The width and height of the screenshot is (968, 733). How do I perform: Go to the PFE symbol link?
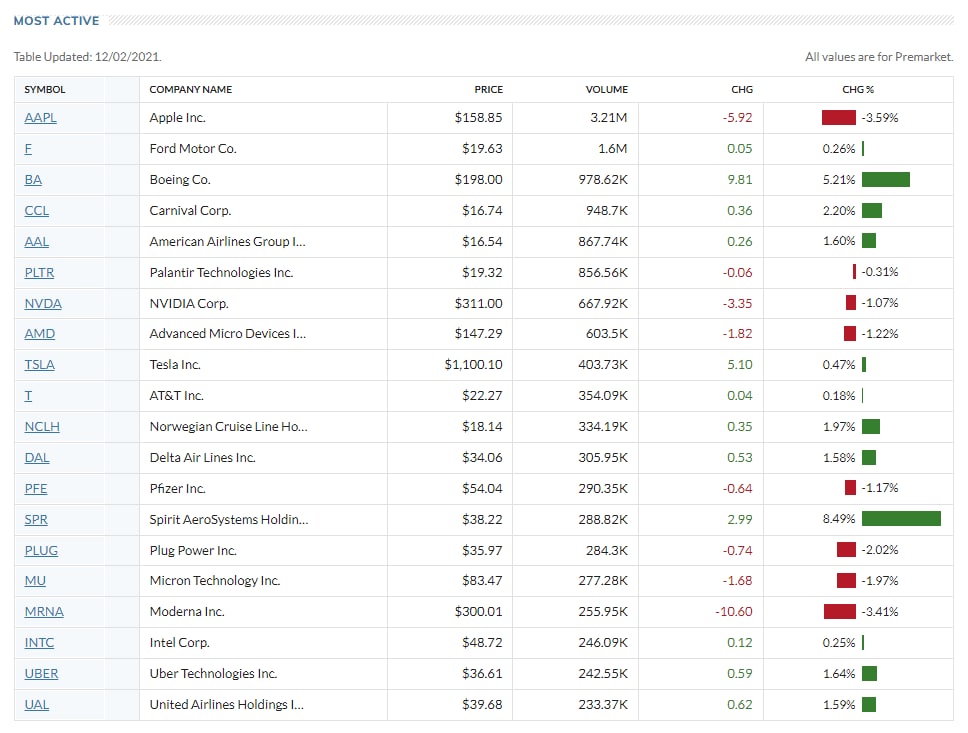36,488
